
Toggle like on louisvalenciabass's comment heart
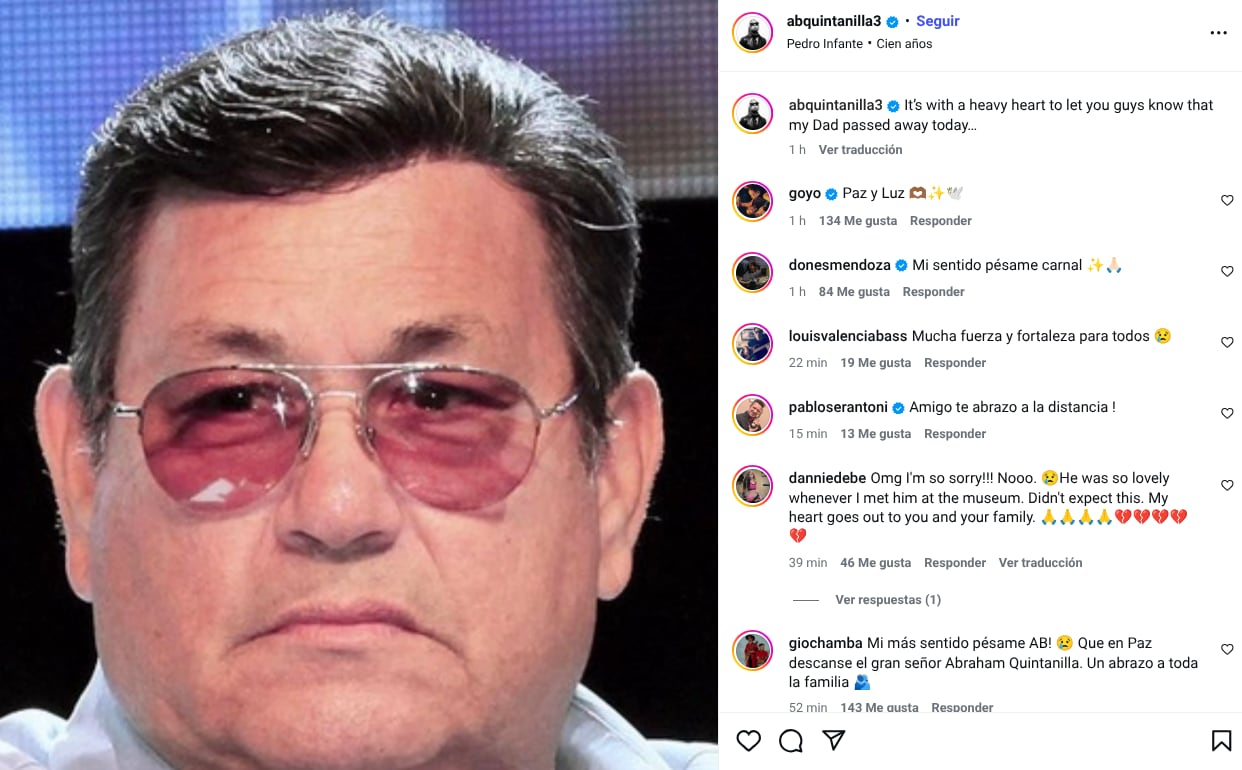click(1227, 342)
